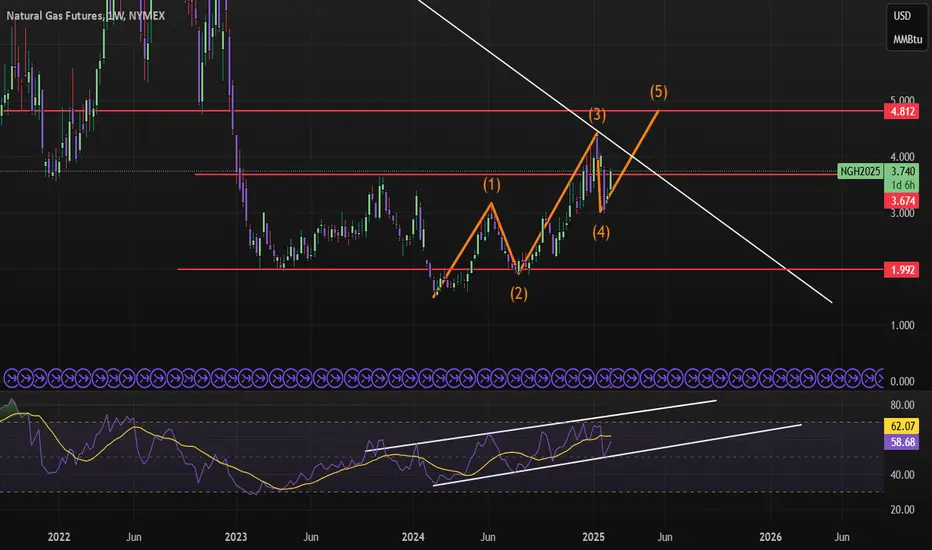
Task: Open the USD currency selector
Action: tap(902, 16)
